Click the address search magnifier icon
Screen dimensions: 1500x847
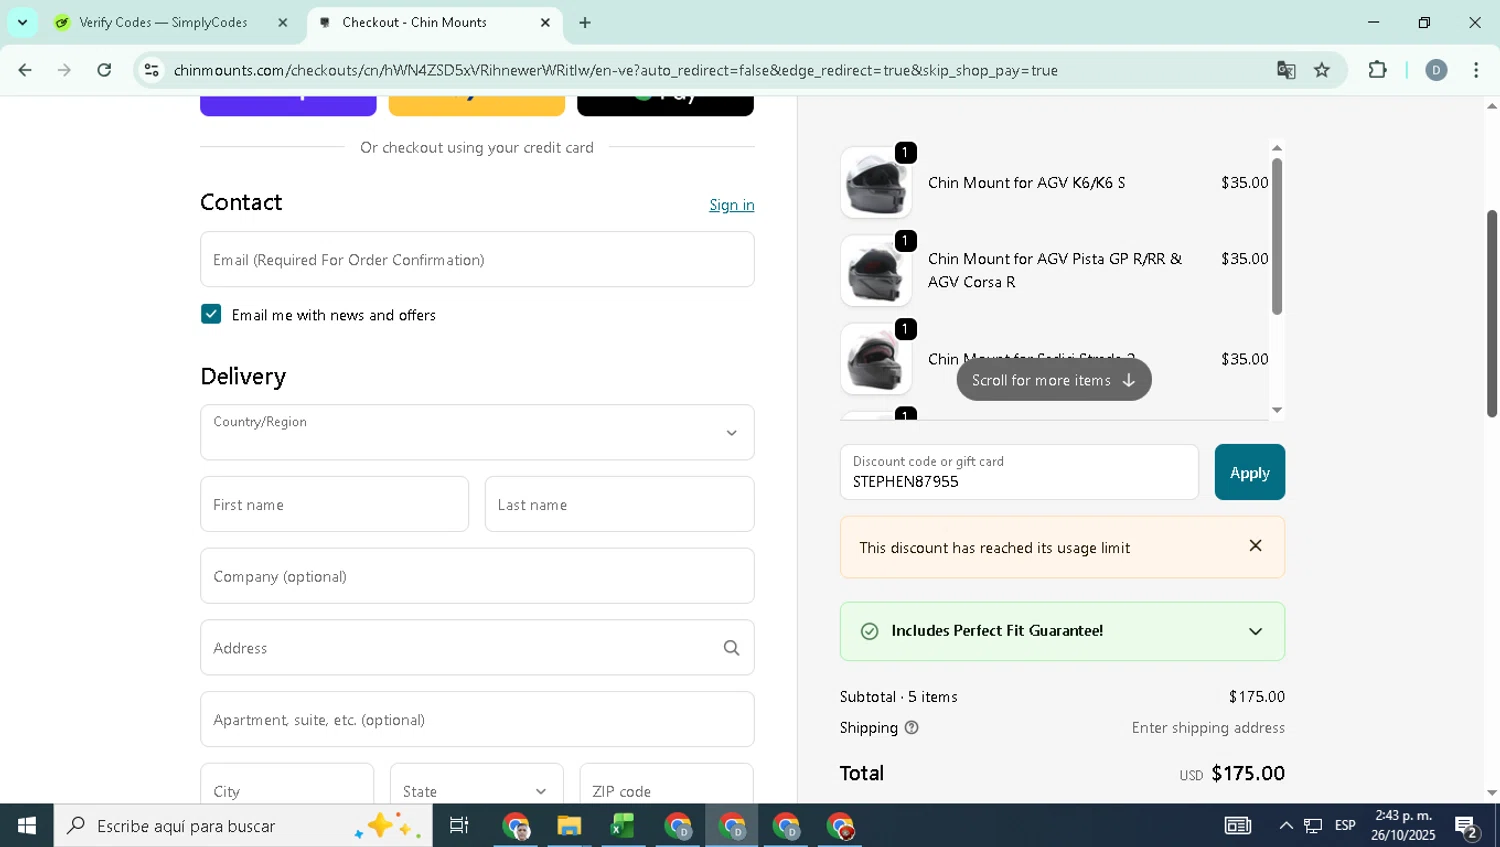pos(731,648)
